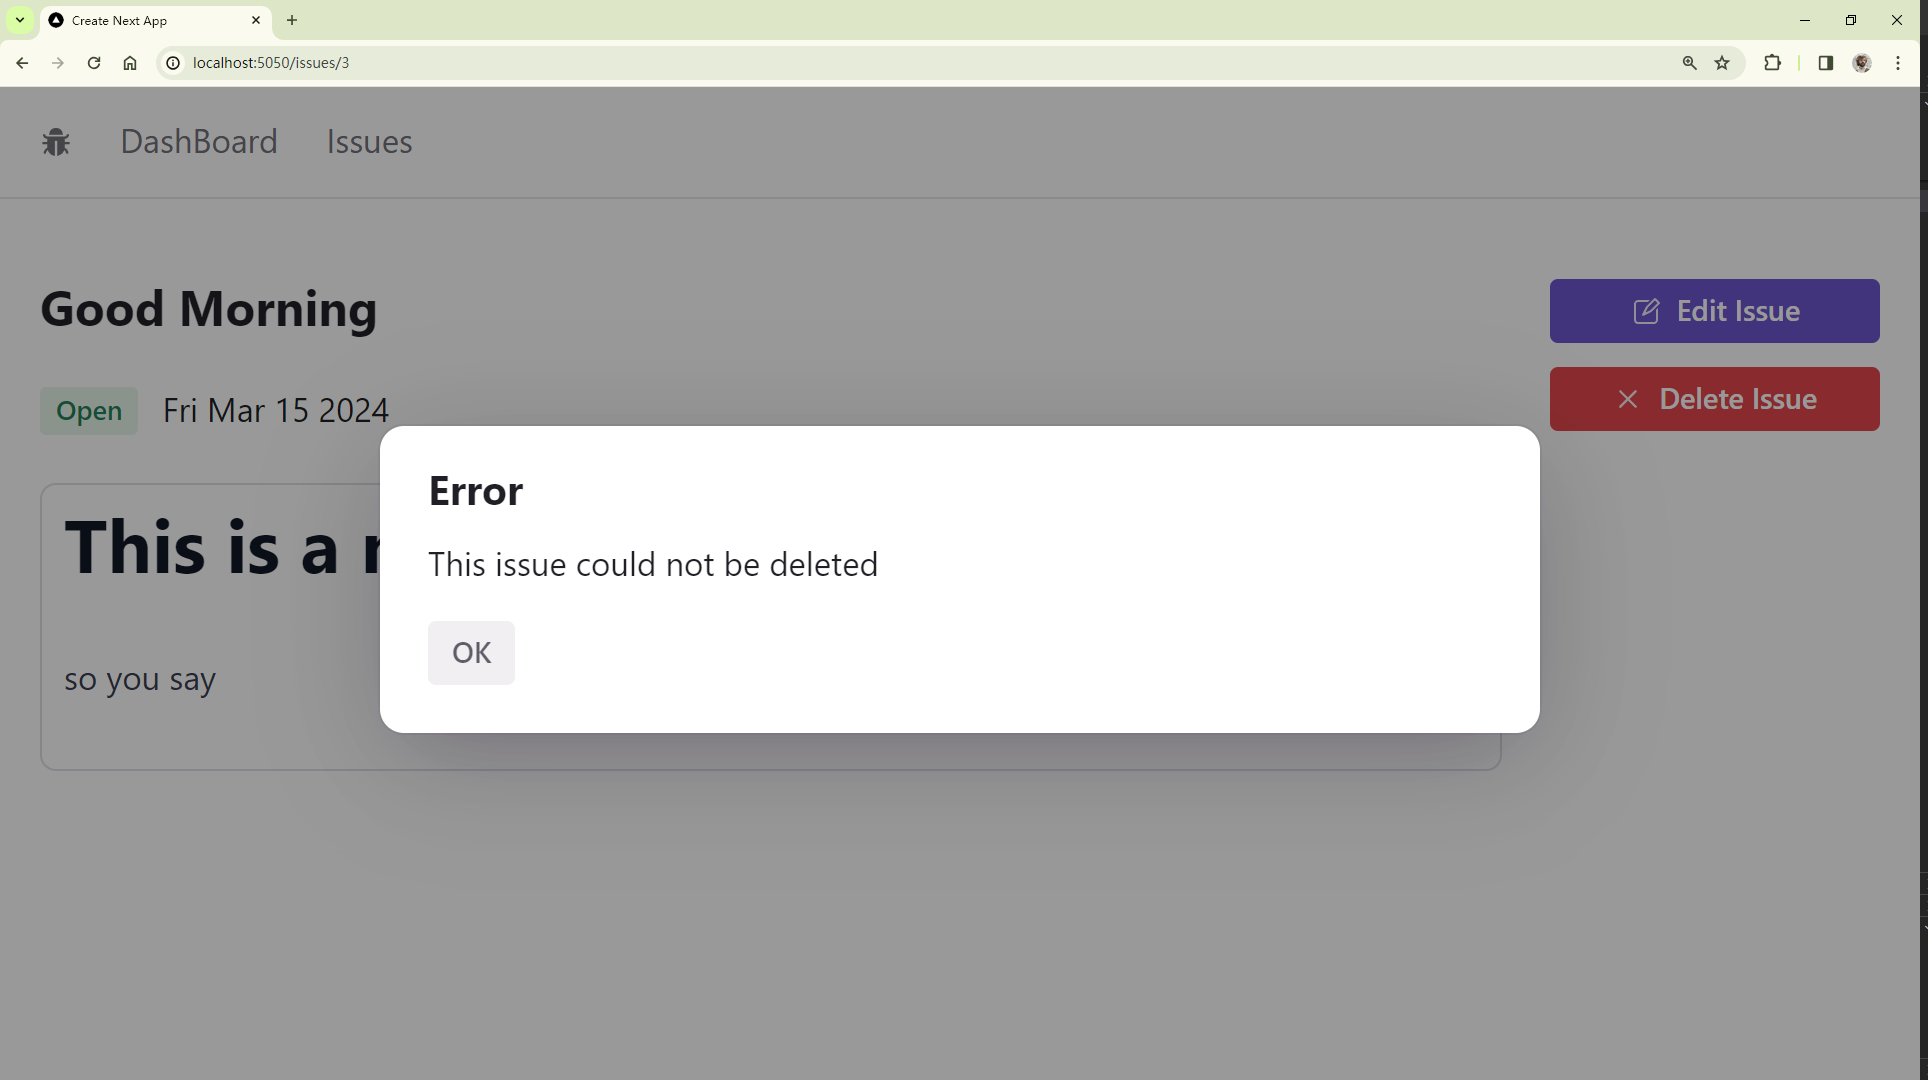Image resolution: width=1928 pixels, height=1080 pixels.
Task: Navigate to the Issues menu item
Action: click(x=369, y=142)
